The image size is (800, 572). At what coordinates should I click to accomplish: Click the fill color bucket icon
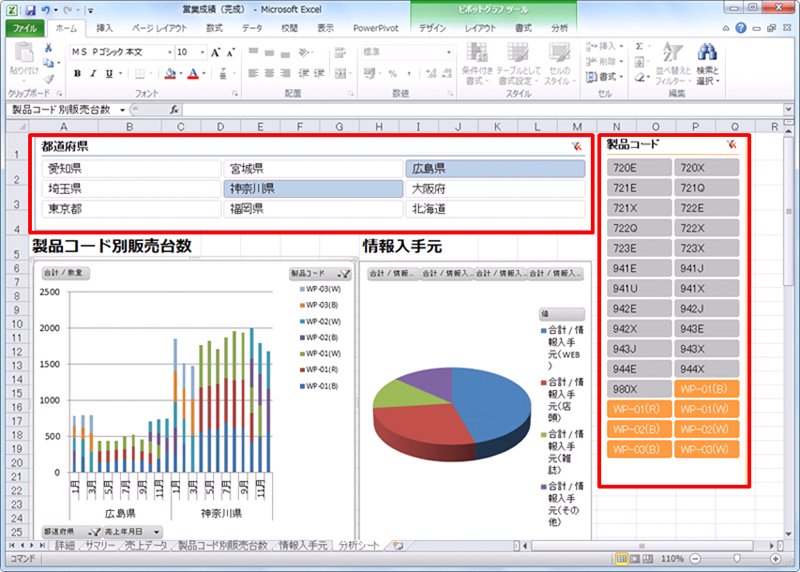pos(170,74)
